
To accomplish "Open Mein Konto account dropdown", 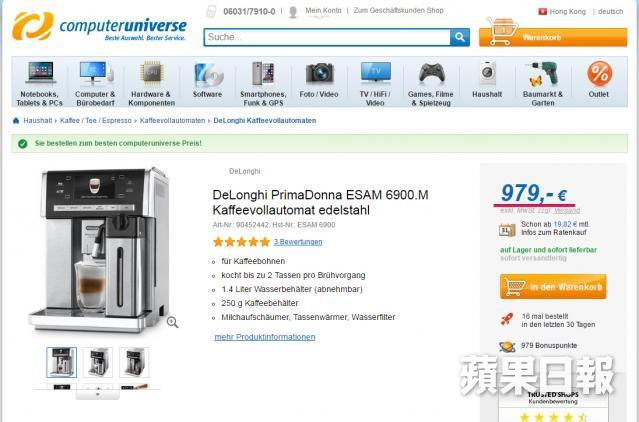I will [323, 11].
